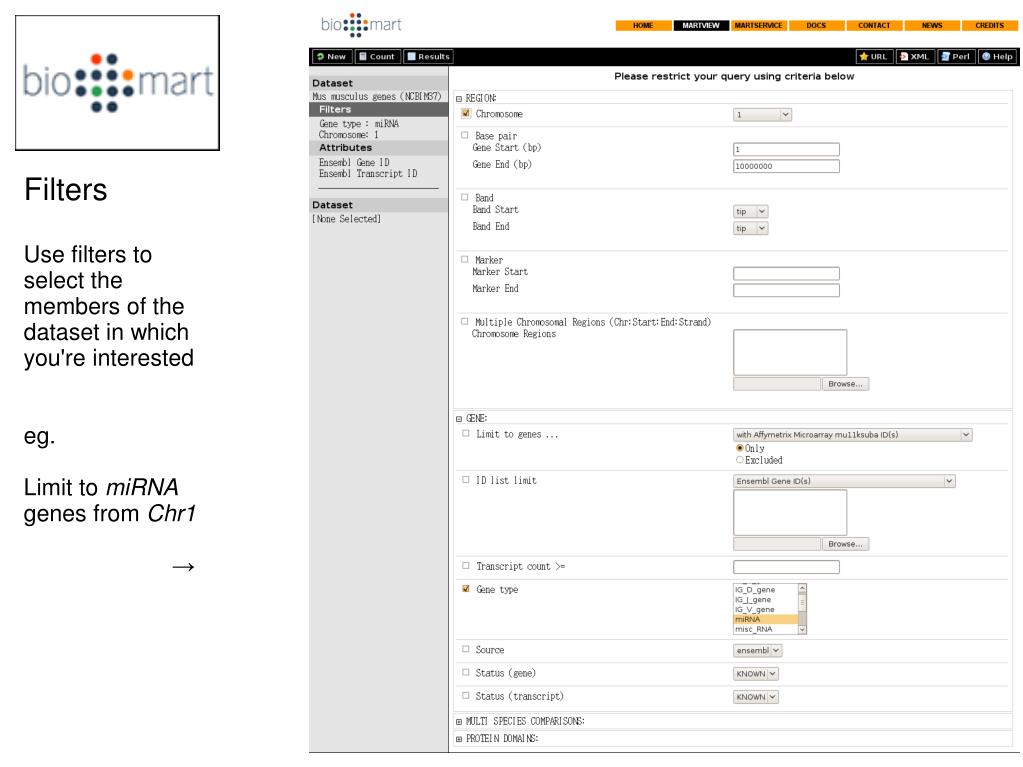The image size is (1023, 767).
Task: Expand MULTI SPECIES COMPARISONS section
Action: tap(459, 722)
